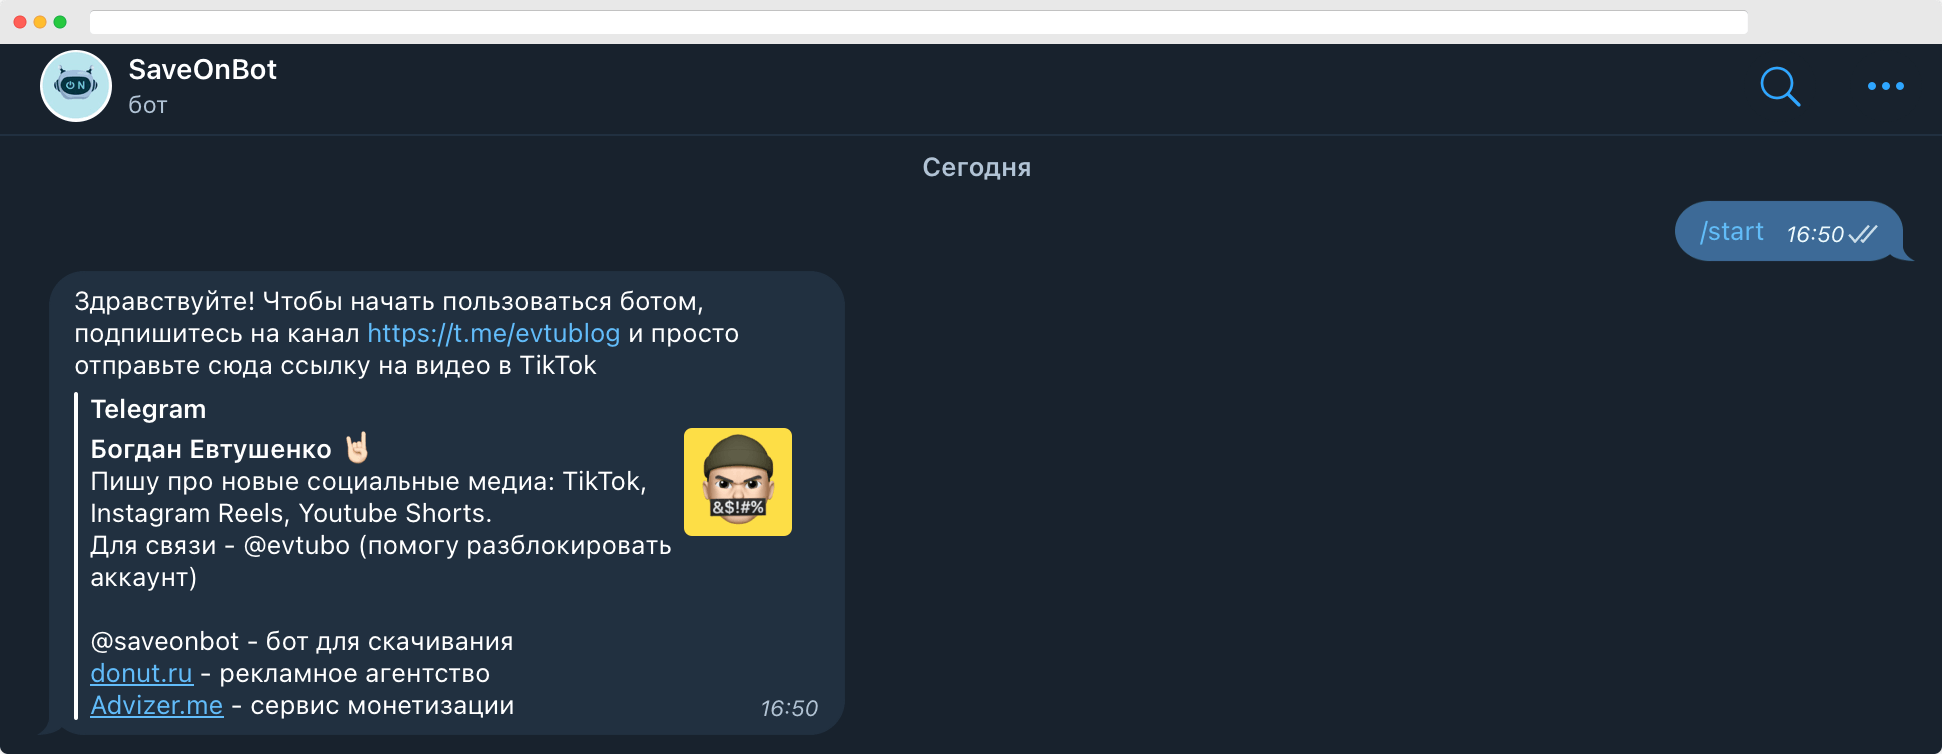Open the SaveOnBot chat title
This screenshot has height=754, width=1942.
pos(202,70)
